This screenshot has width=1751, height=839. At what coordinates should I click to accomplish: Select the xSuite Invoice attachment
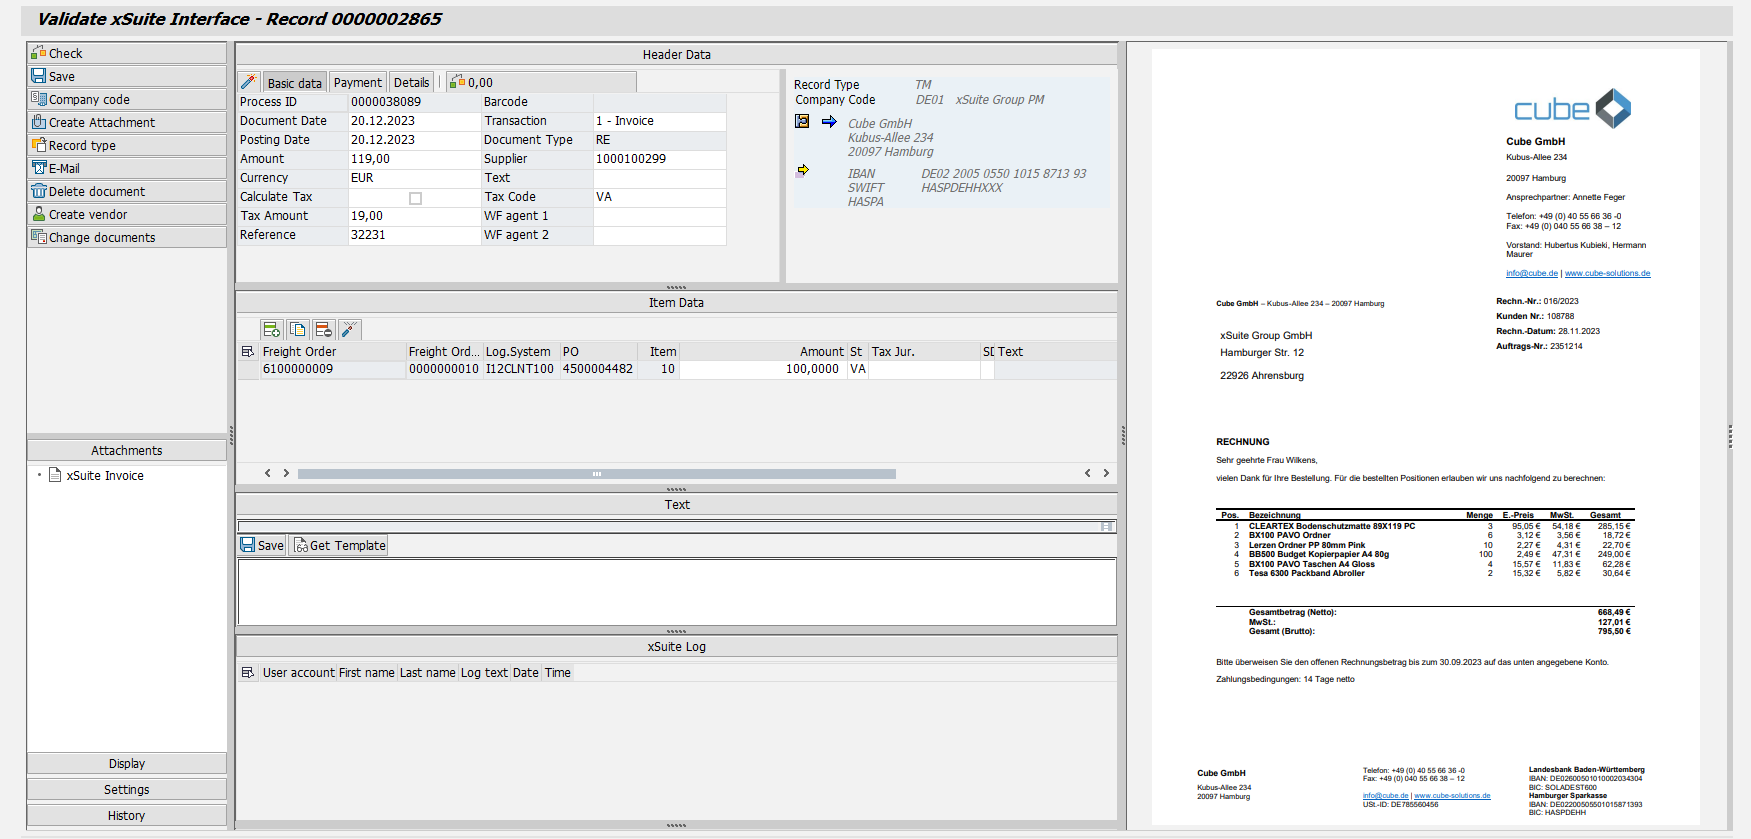point(105,476)
